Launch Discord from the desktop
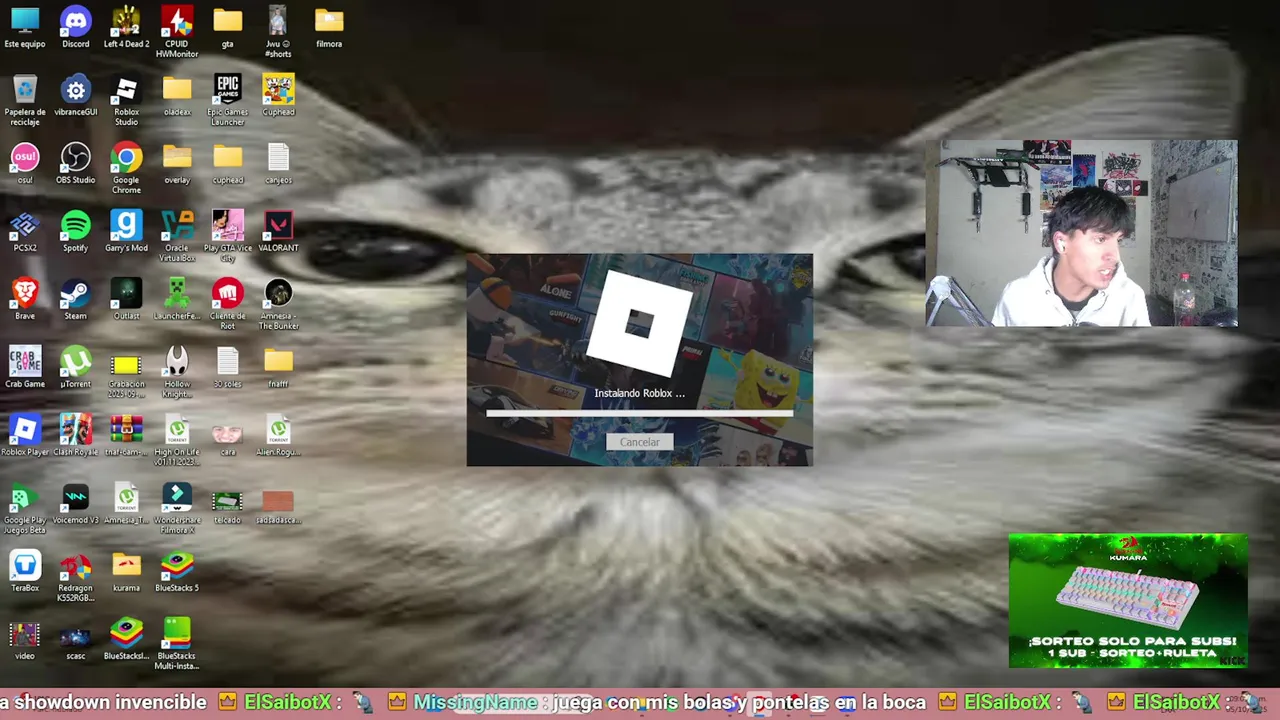The width and height of the screenshot is (1280, 720). pyautogui.click(x=76, y=28)
